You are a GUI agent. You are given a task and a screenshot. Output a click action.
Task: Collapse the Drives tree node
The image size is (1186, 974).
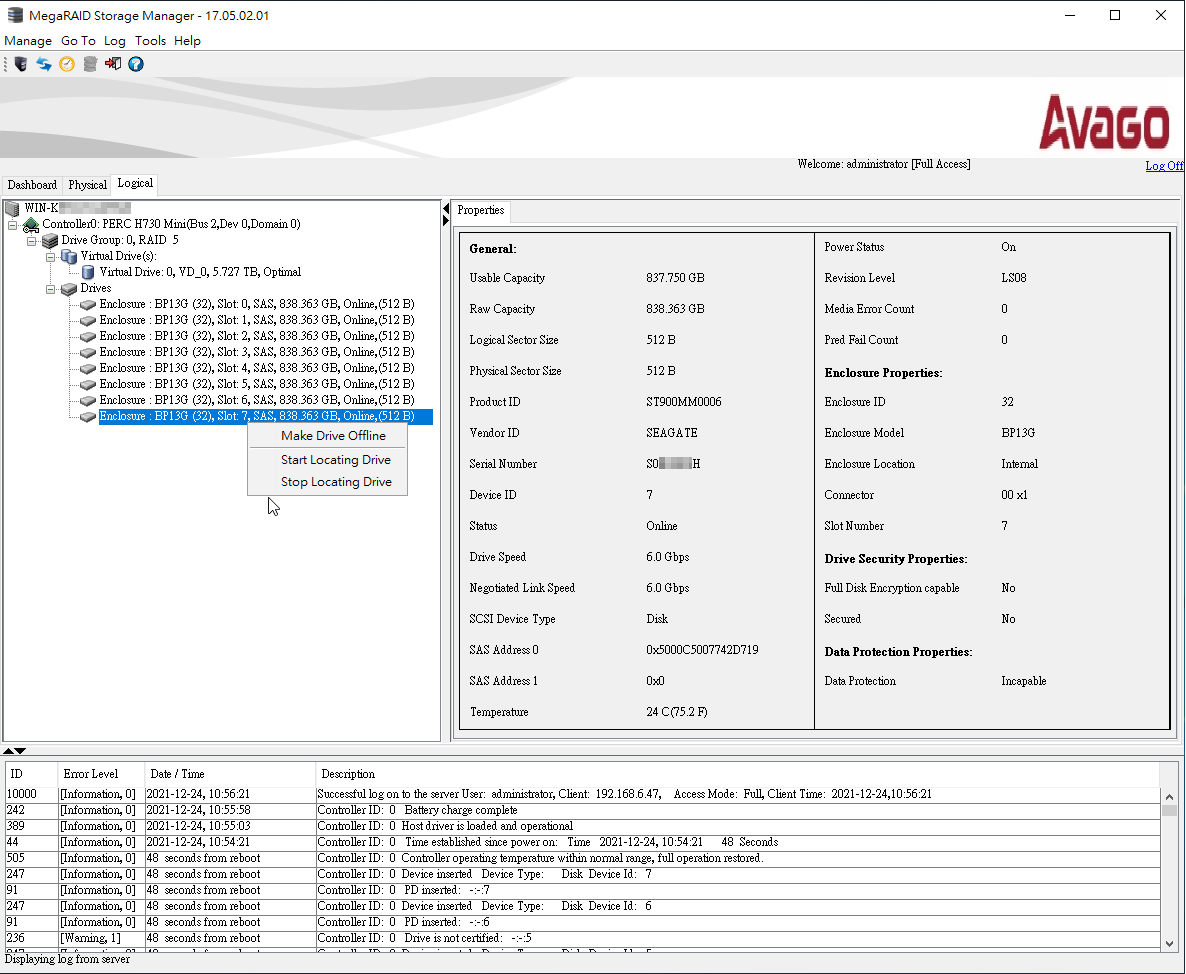pyautogui.click(x=51, y=289)
